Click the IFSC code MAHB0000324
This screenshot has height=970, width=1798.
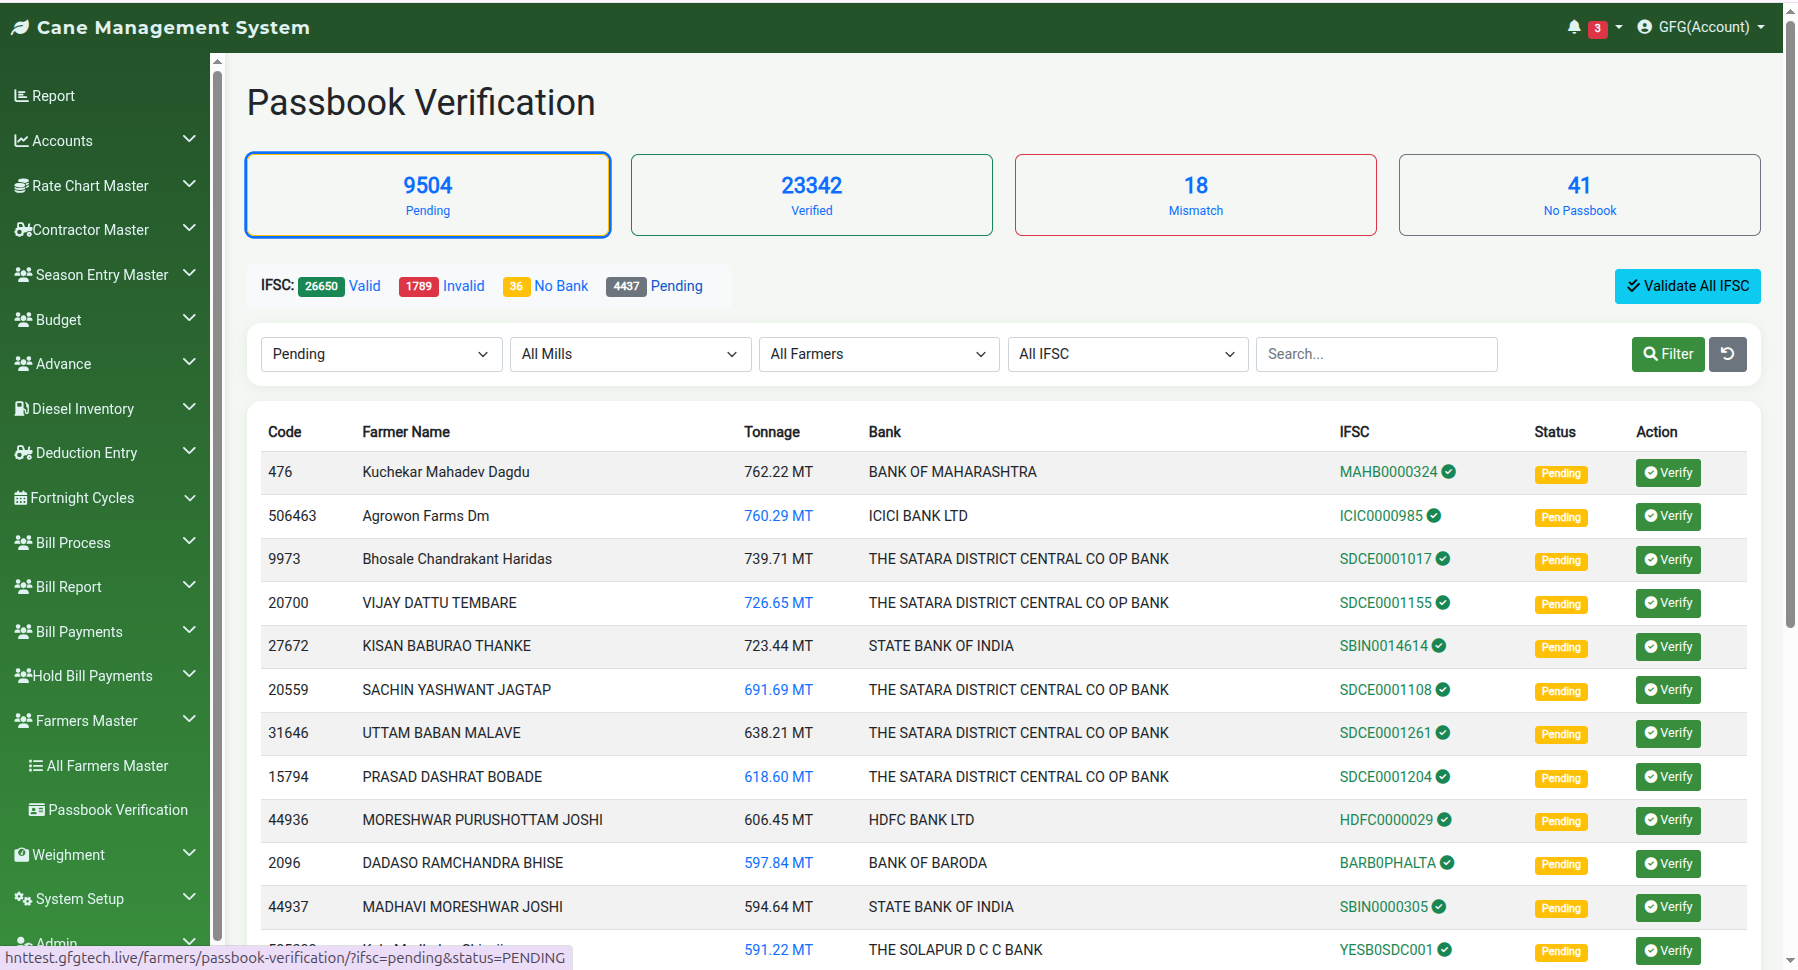(1388, 472)
